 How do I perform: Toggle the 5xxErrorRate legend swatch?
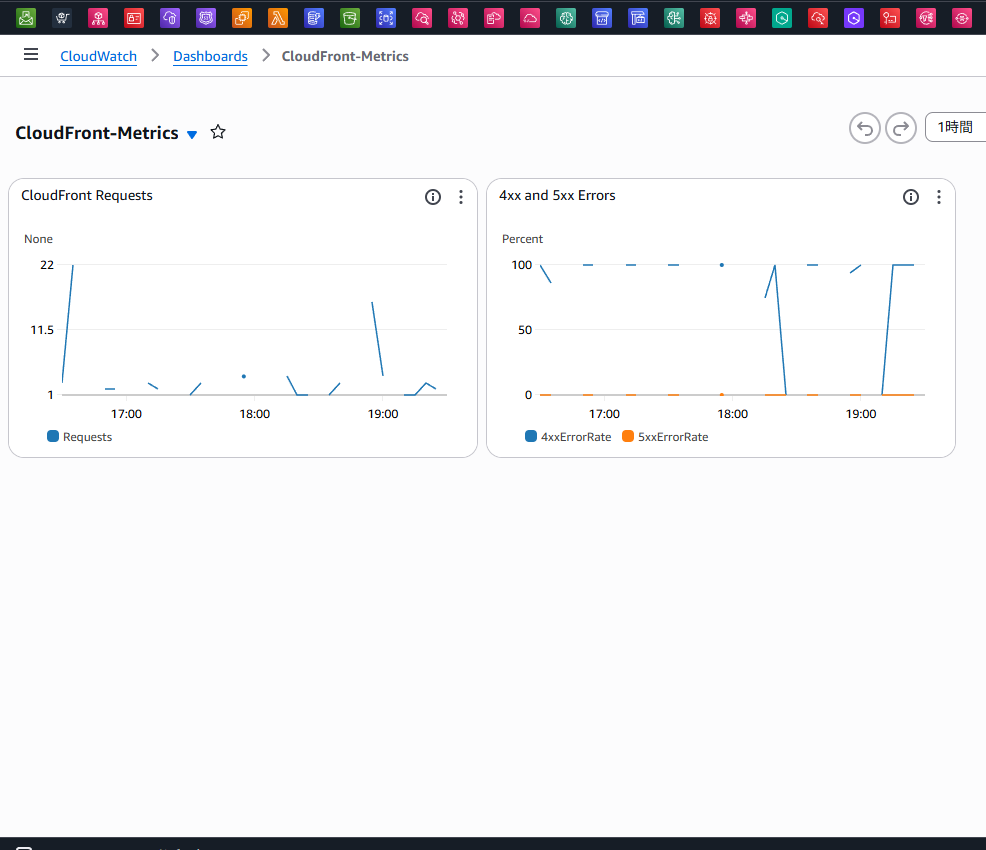click(x=628, y=436)
